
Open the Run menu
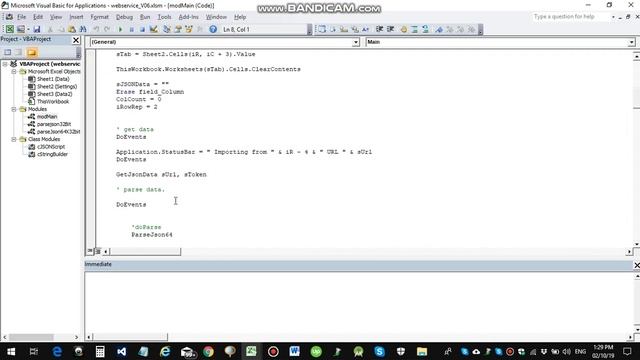pos(145,17)
